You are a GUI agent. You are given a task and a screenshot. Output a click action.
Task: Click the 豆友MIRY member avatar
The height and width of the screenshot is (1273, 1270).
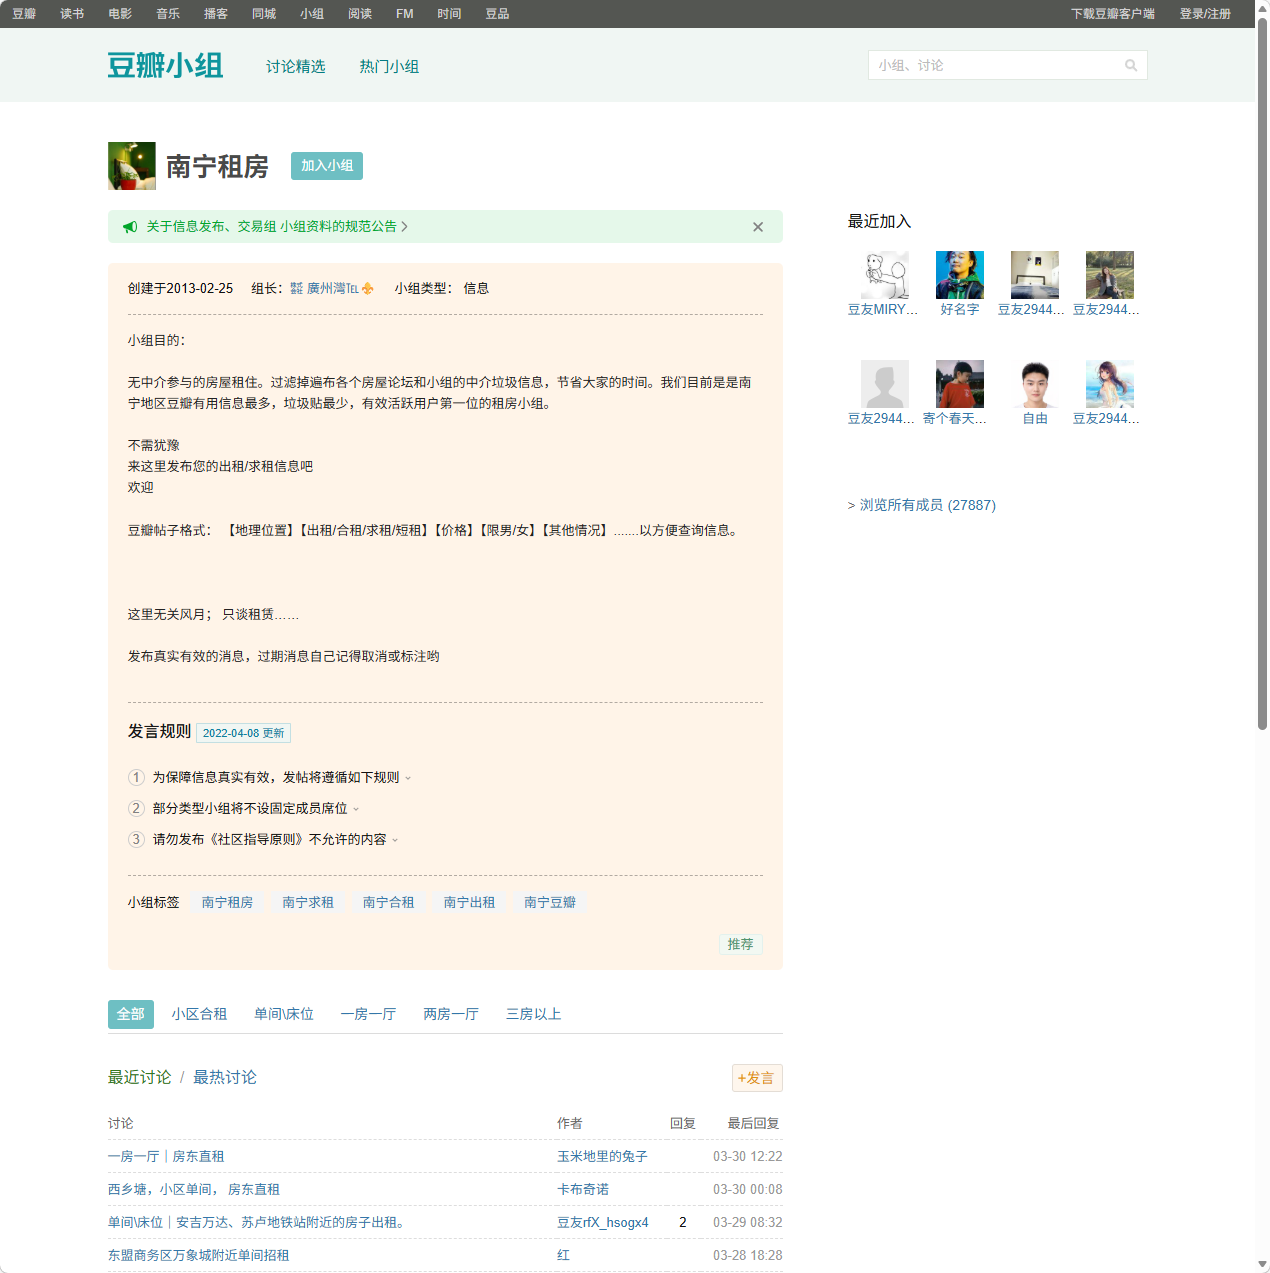pos(884,275)
